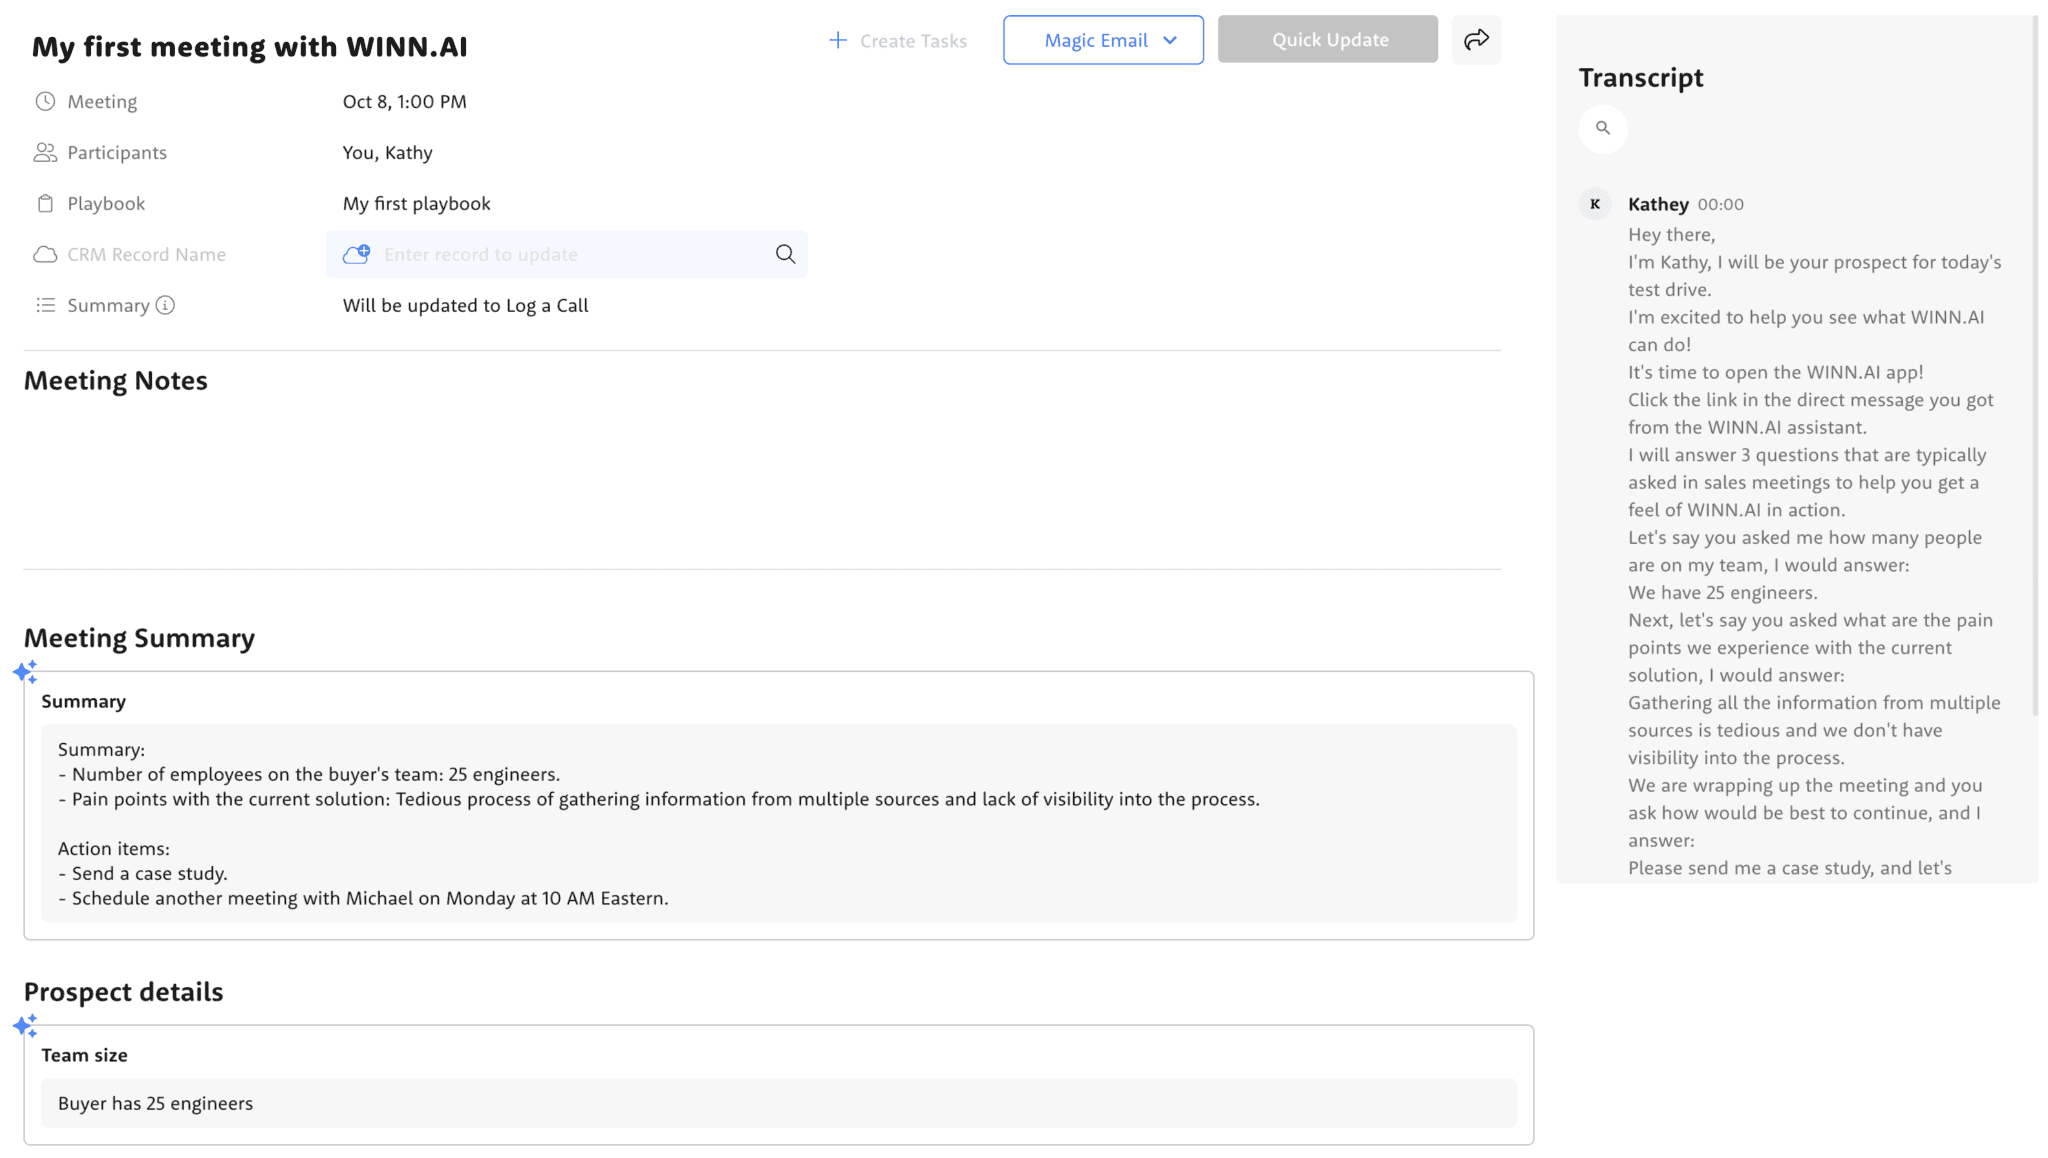Click the share arrow icon
Screen dimensions: 2048x1158
1476,40
